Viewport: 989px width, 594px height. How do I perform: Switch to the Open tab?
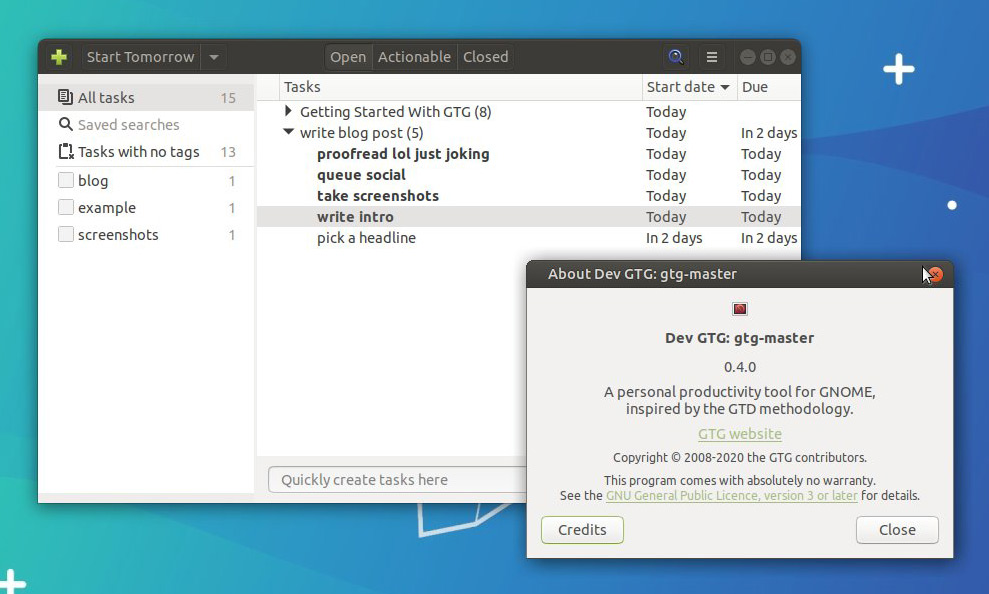(348, 57)
